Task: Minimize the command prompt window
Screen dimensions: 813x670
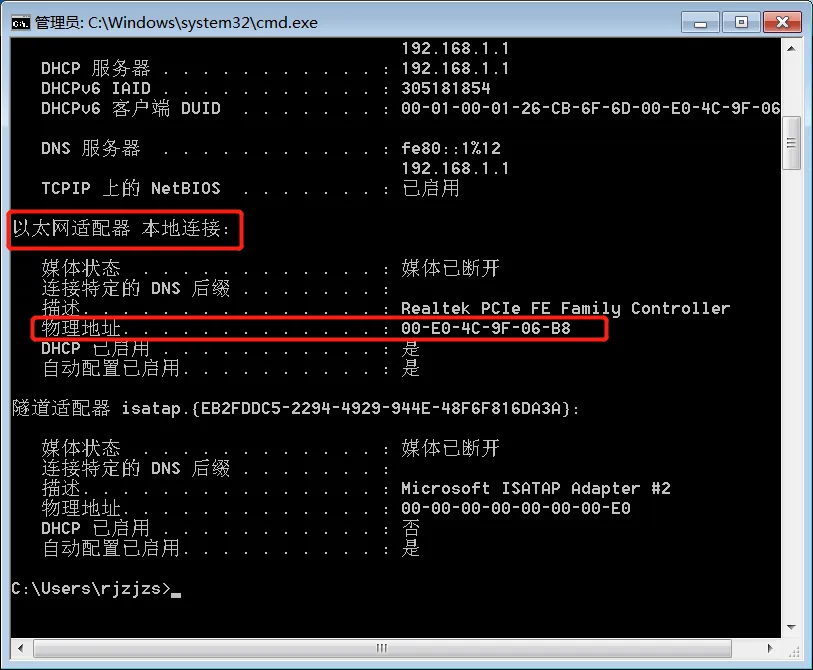Action: click(x=700, y=23)
